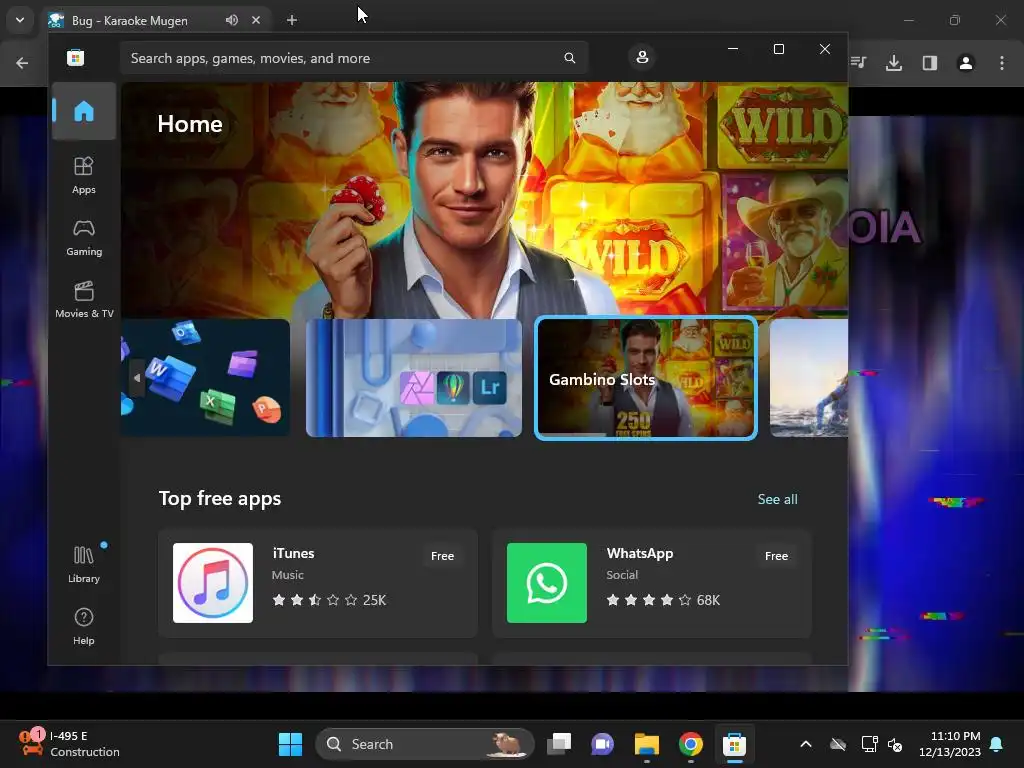Open the Windows Start menu
Image resolution: width=1024 pixels, height=768 pixels.
point(290,744)
